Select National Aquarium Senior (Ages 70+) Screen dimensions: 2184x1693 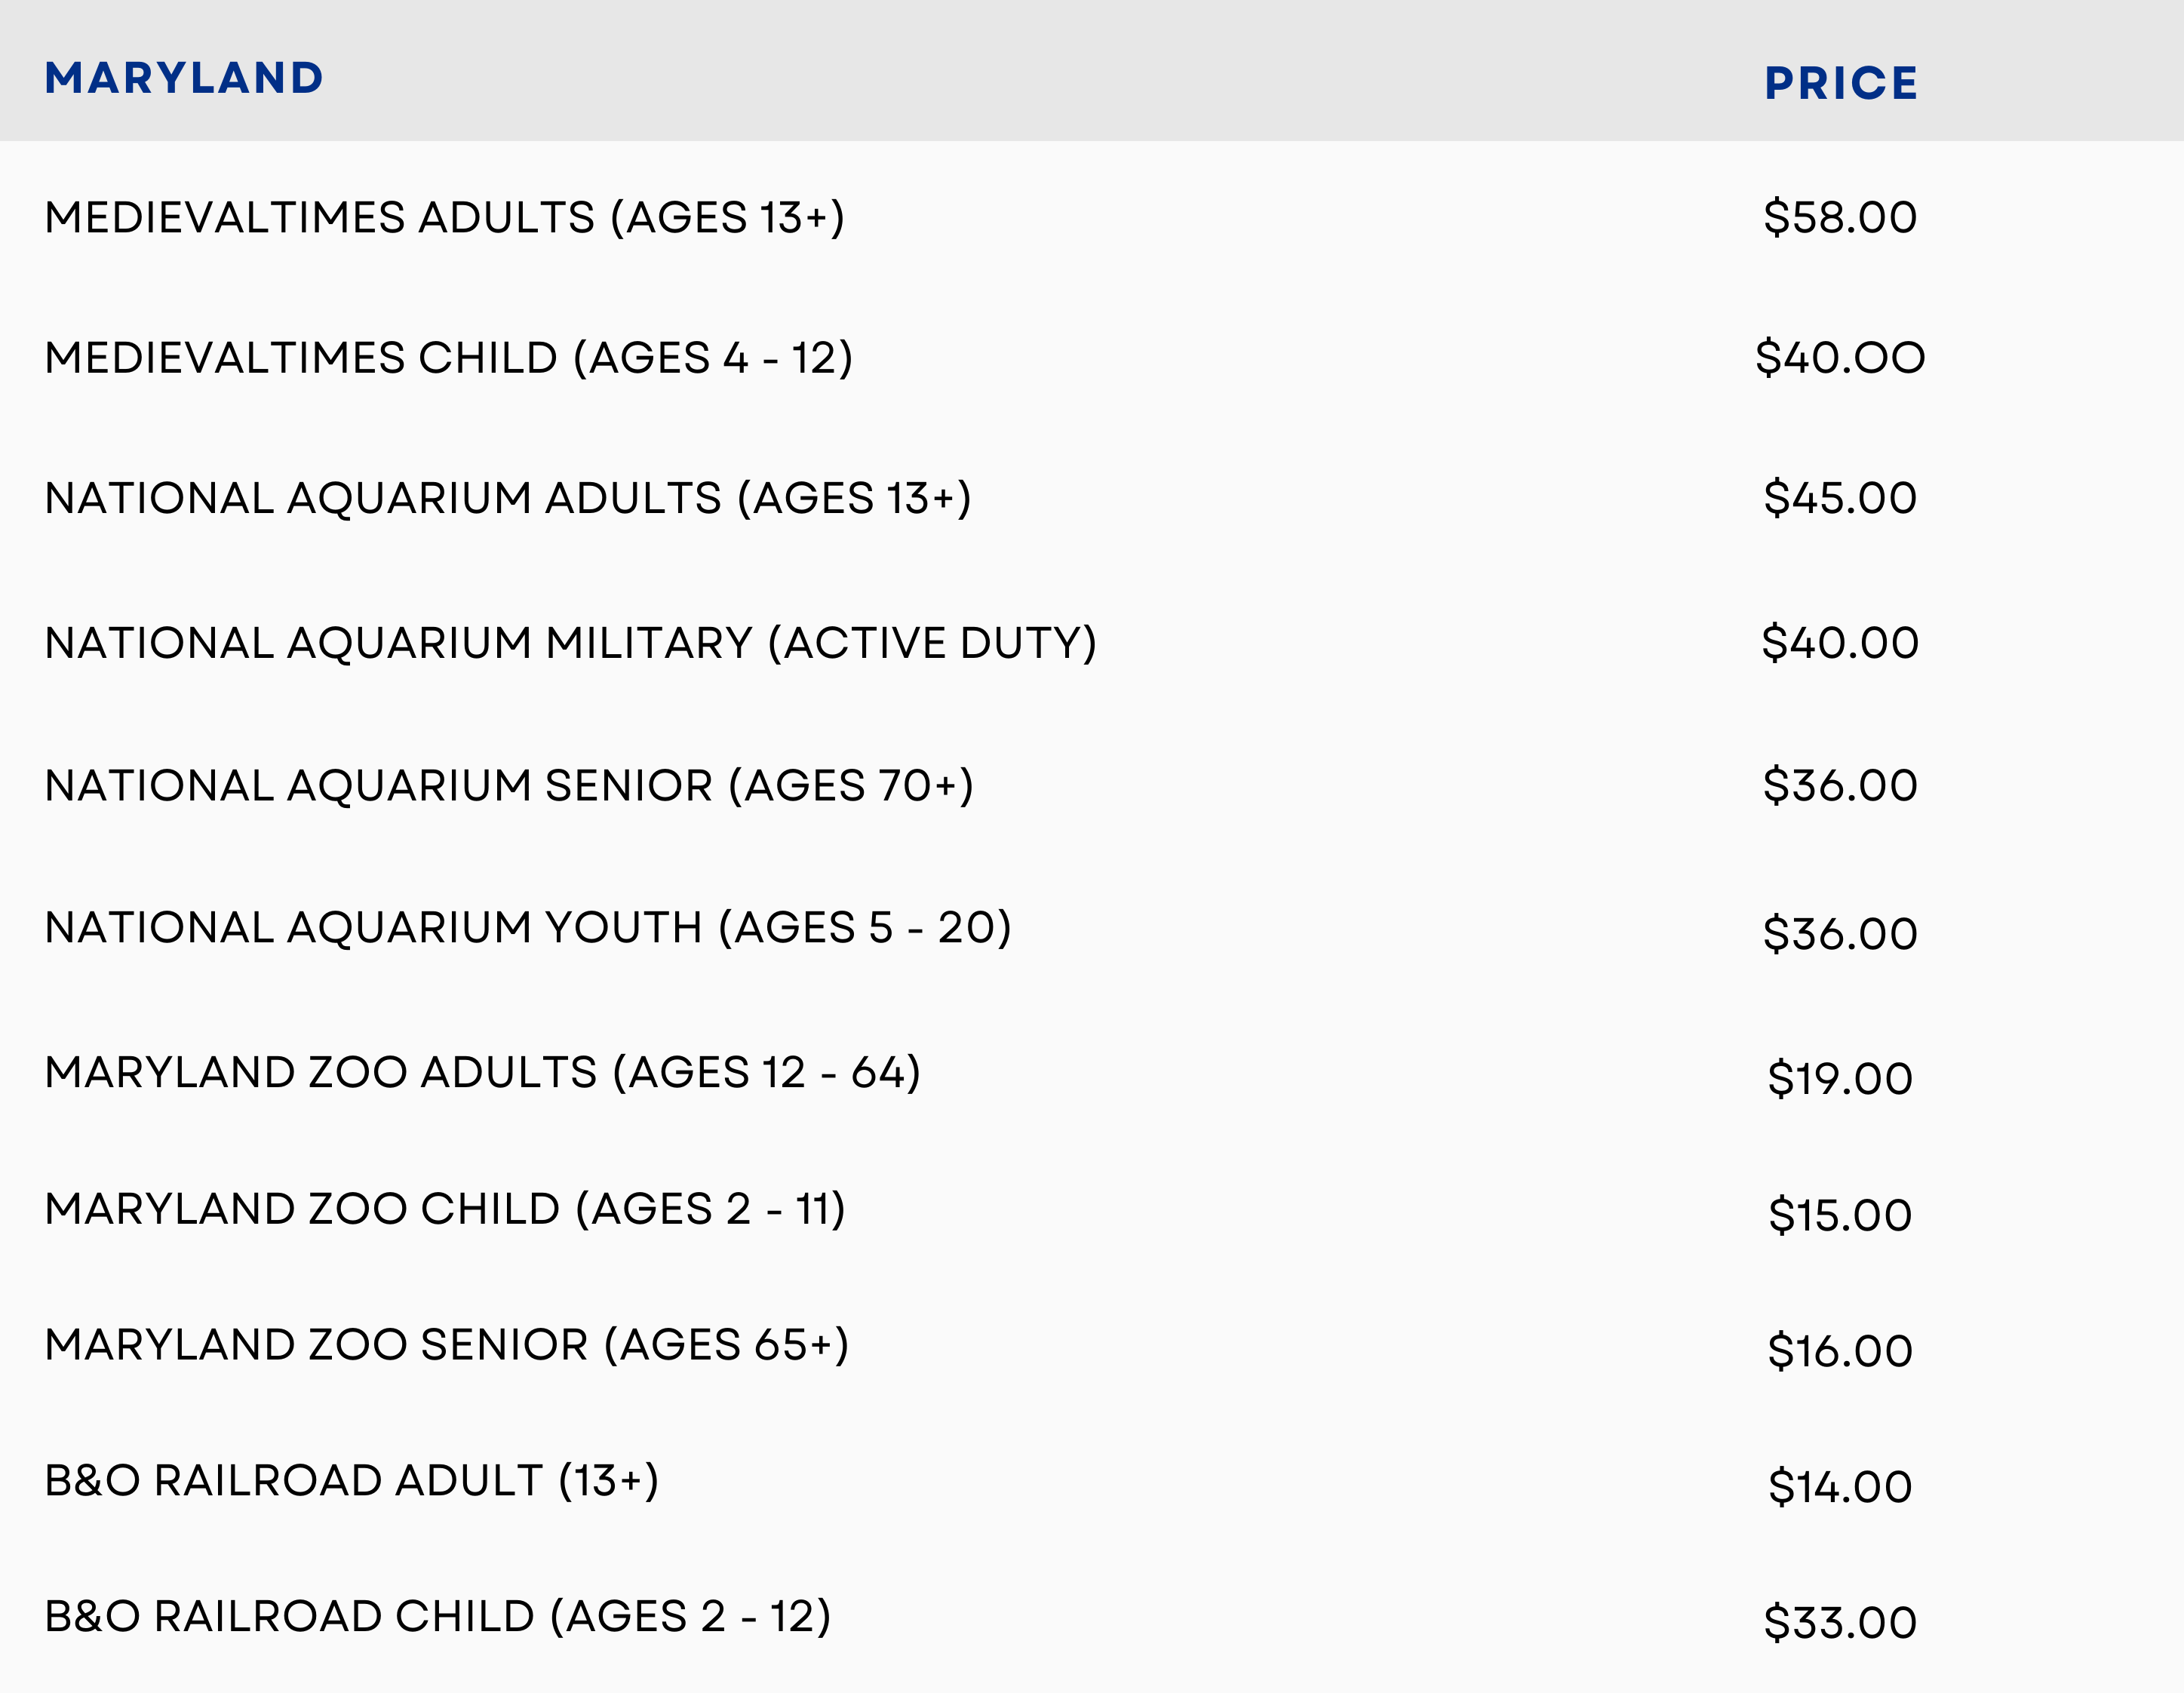(509, 785)
